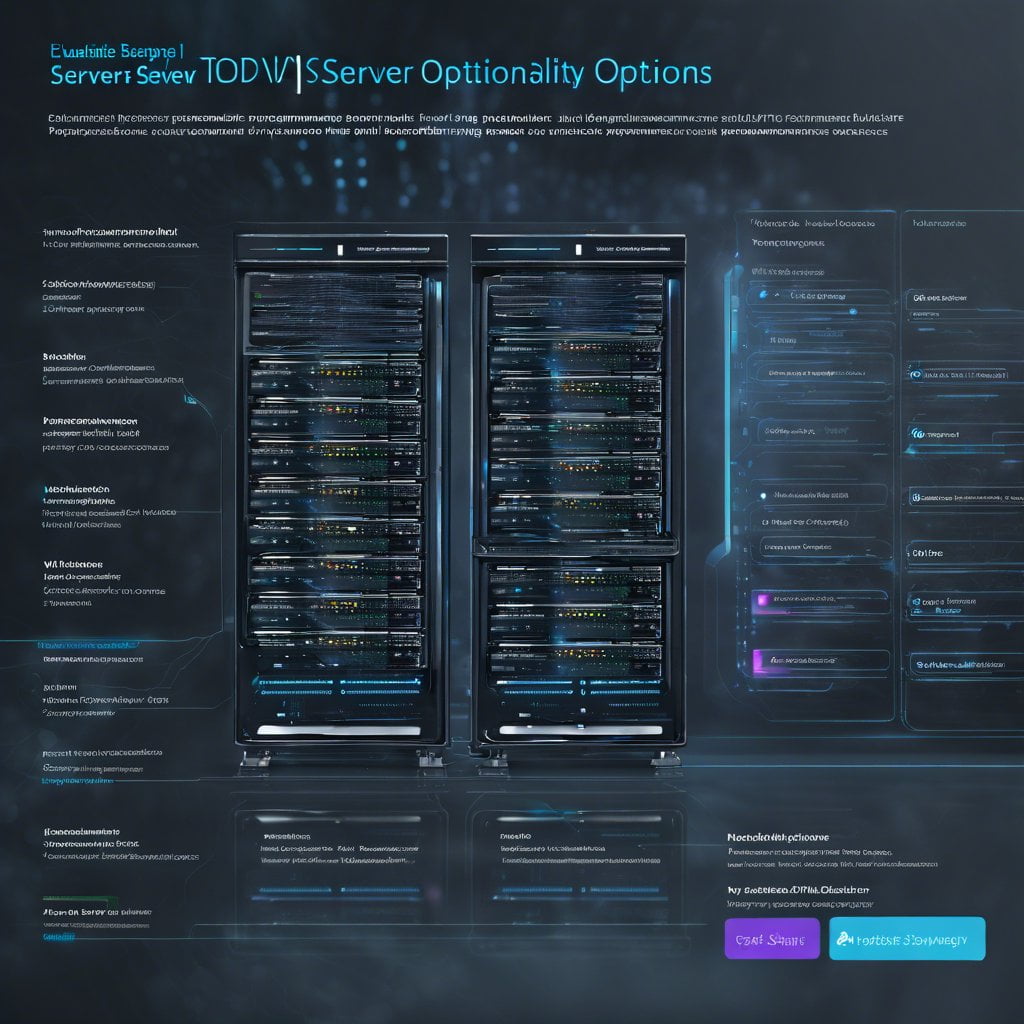Viewport: 1024px width, 1024px height.
Task: Select the white radio dot in the options panel
Action: pos(763,494)
